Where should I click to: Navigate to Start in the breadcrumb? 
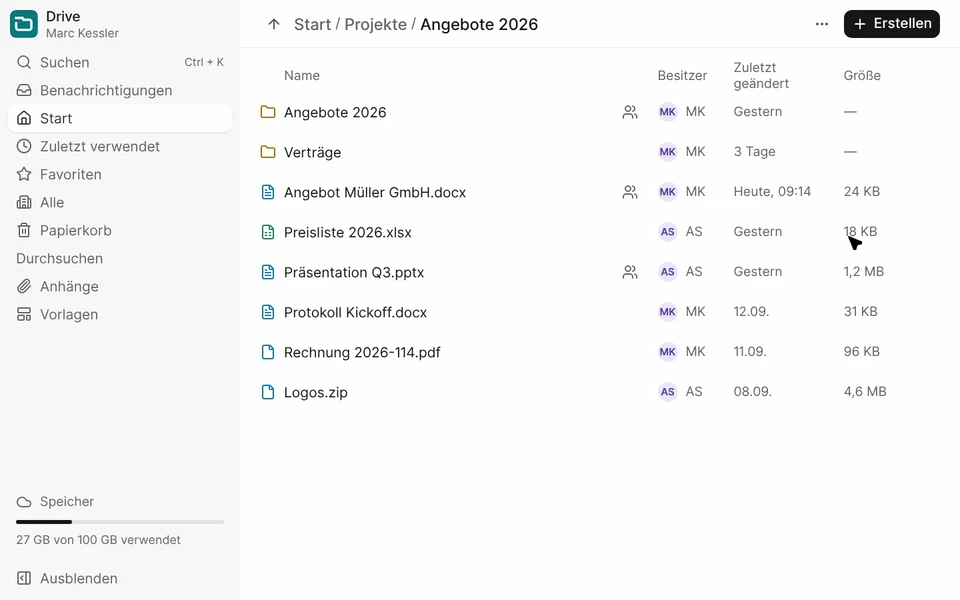pyautogui.click(x=312, y=24)
